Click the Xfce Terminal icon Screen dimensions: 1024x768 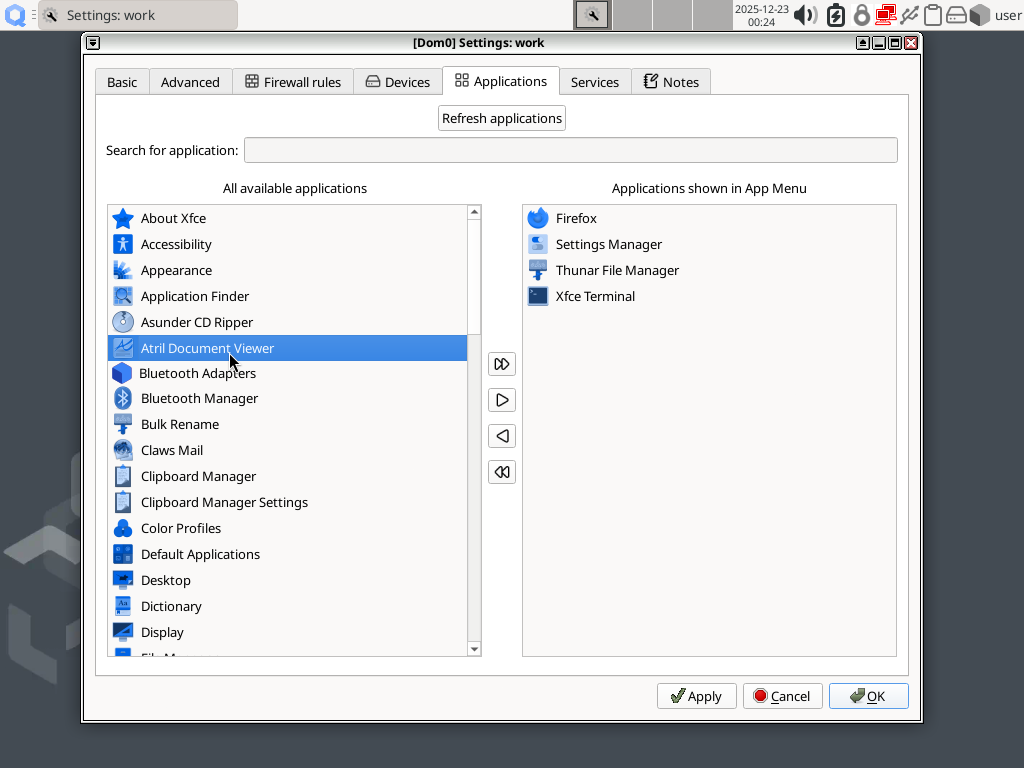(538, 296)
